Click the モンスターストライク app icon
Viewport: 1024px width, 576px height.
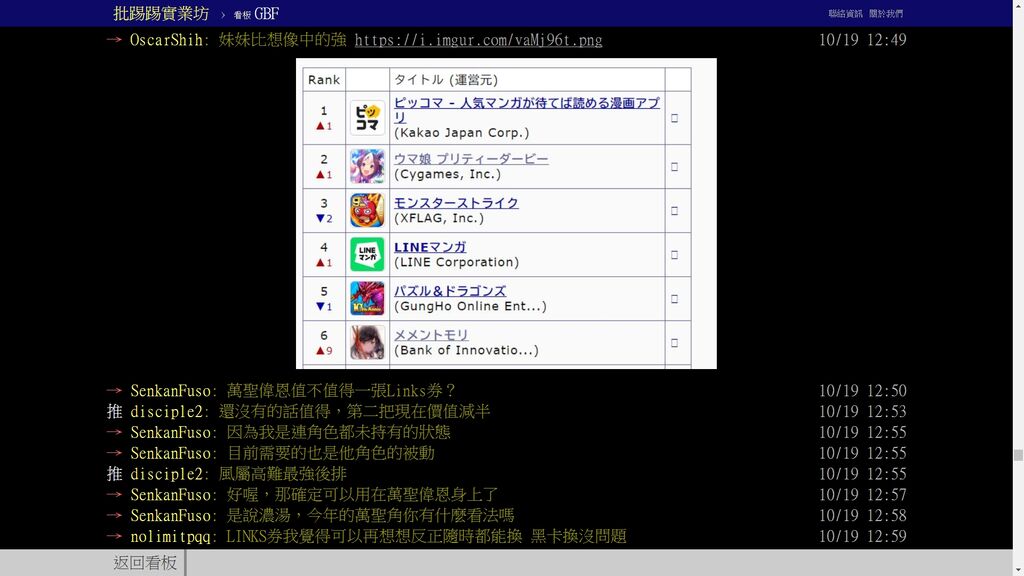pos(367,210)
